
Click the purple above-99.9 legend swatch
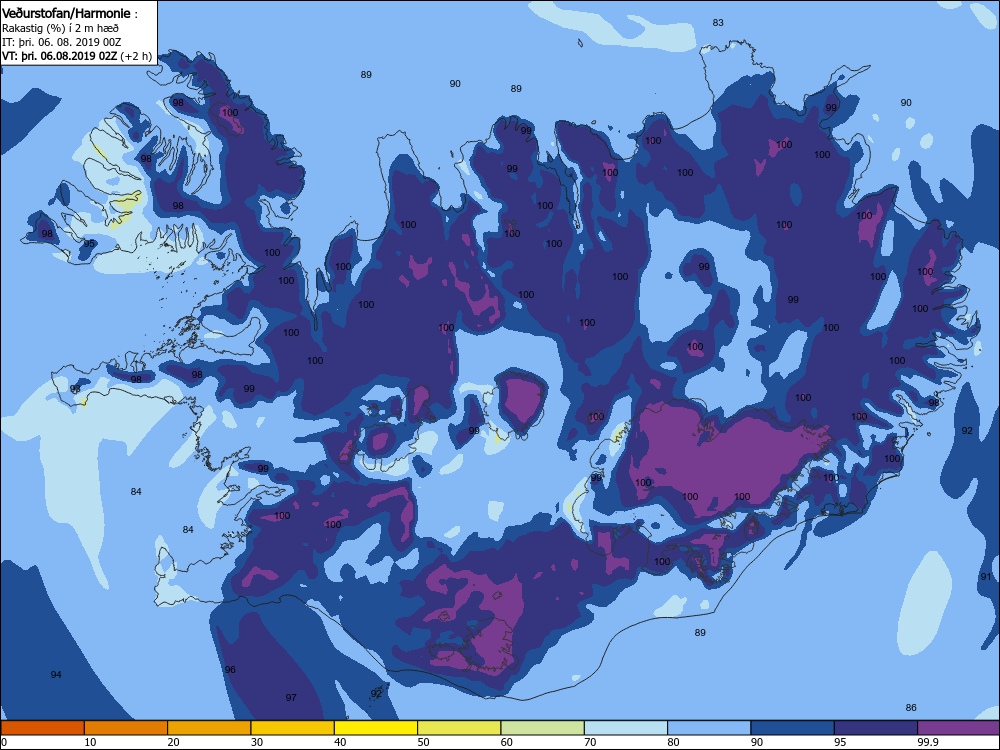click(x=959, y=728)
